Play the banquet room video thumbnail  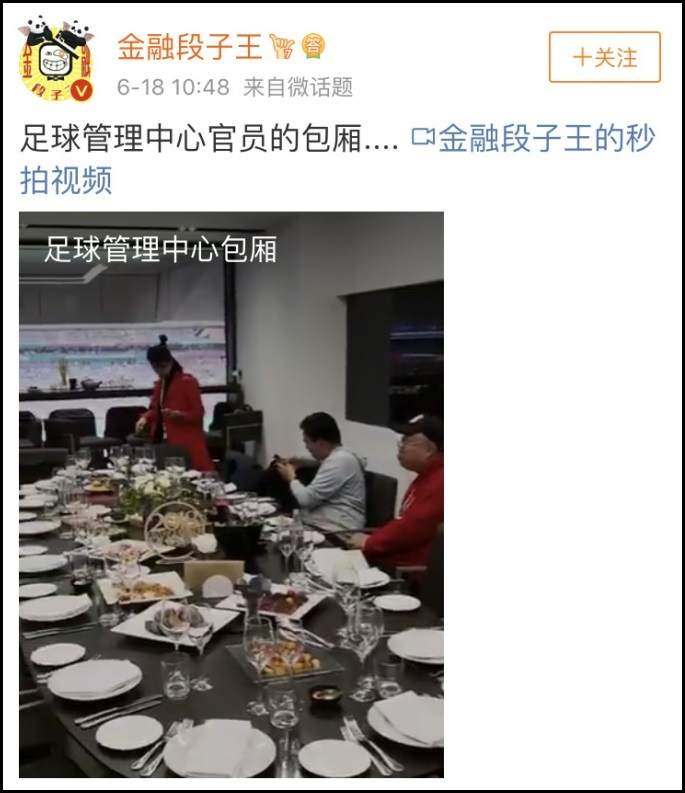pos(231,495)
